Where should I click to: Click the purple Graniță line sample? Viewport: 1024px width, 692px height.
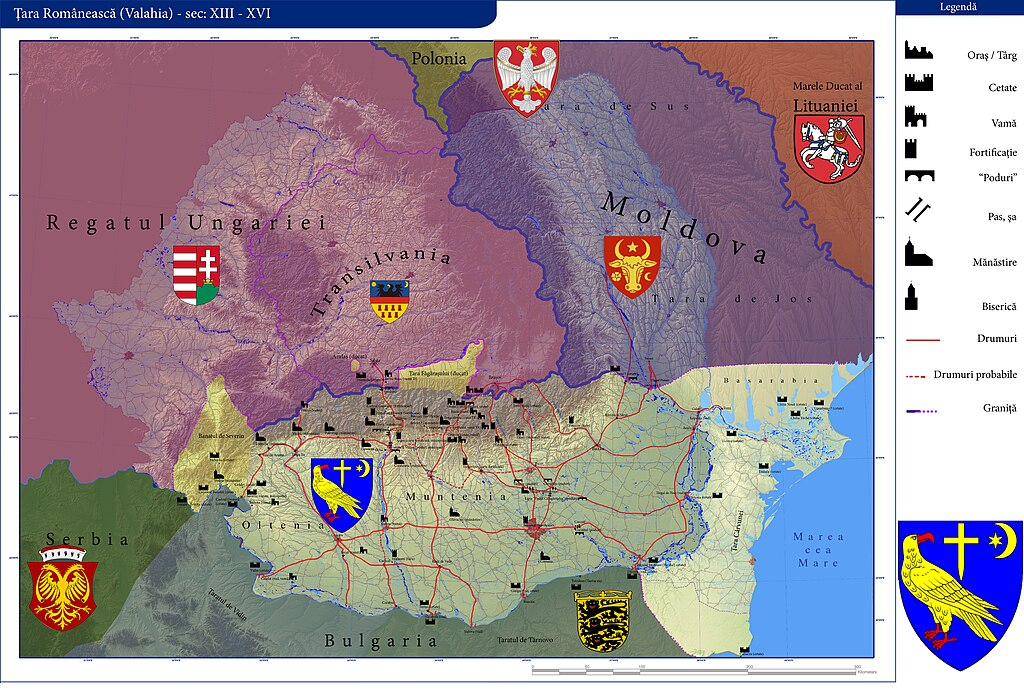pos(921,411)
